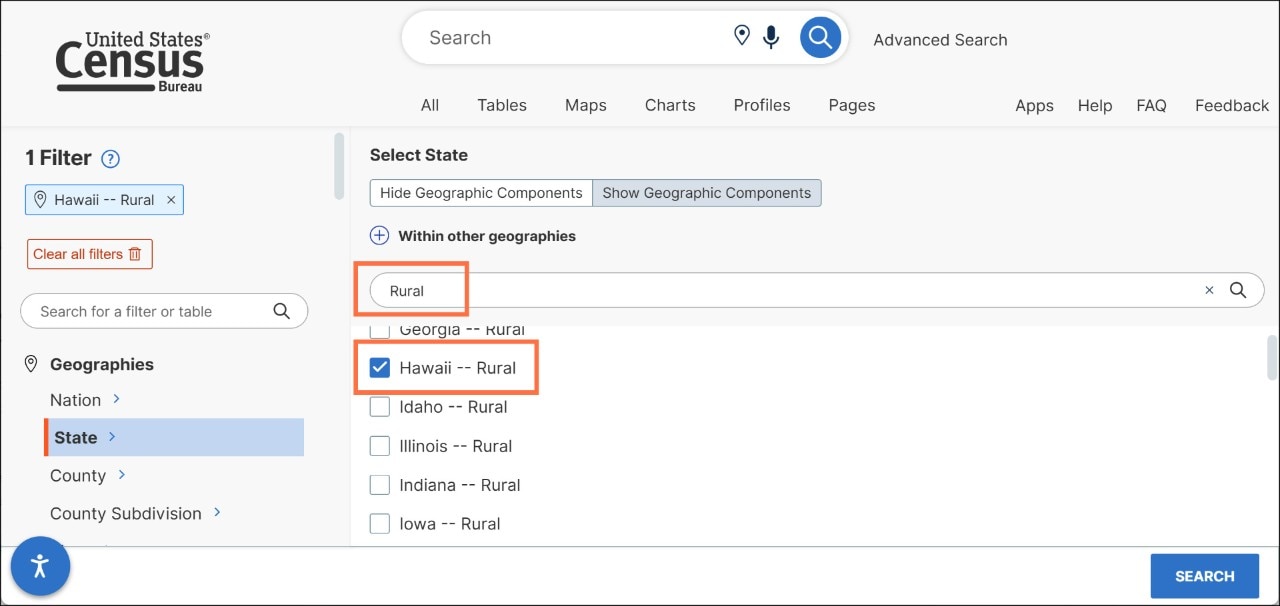Open the accessibility options button
Image resolution: width=1280 pixels, height=606 pixels.
[40, 566]
